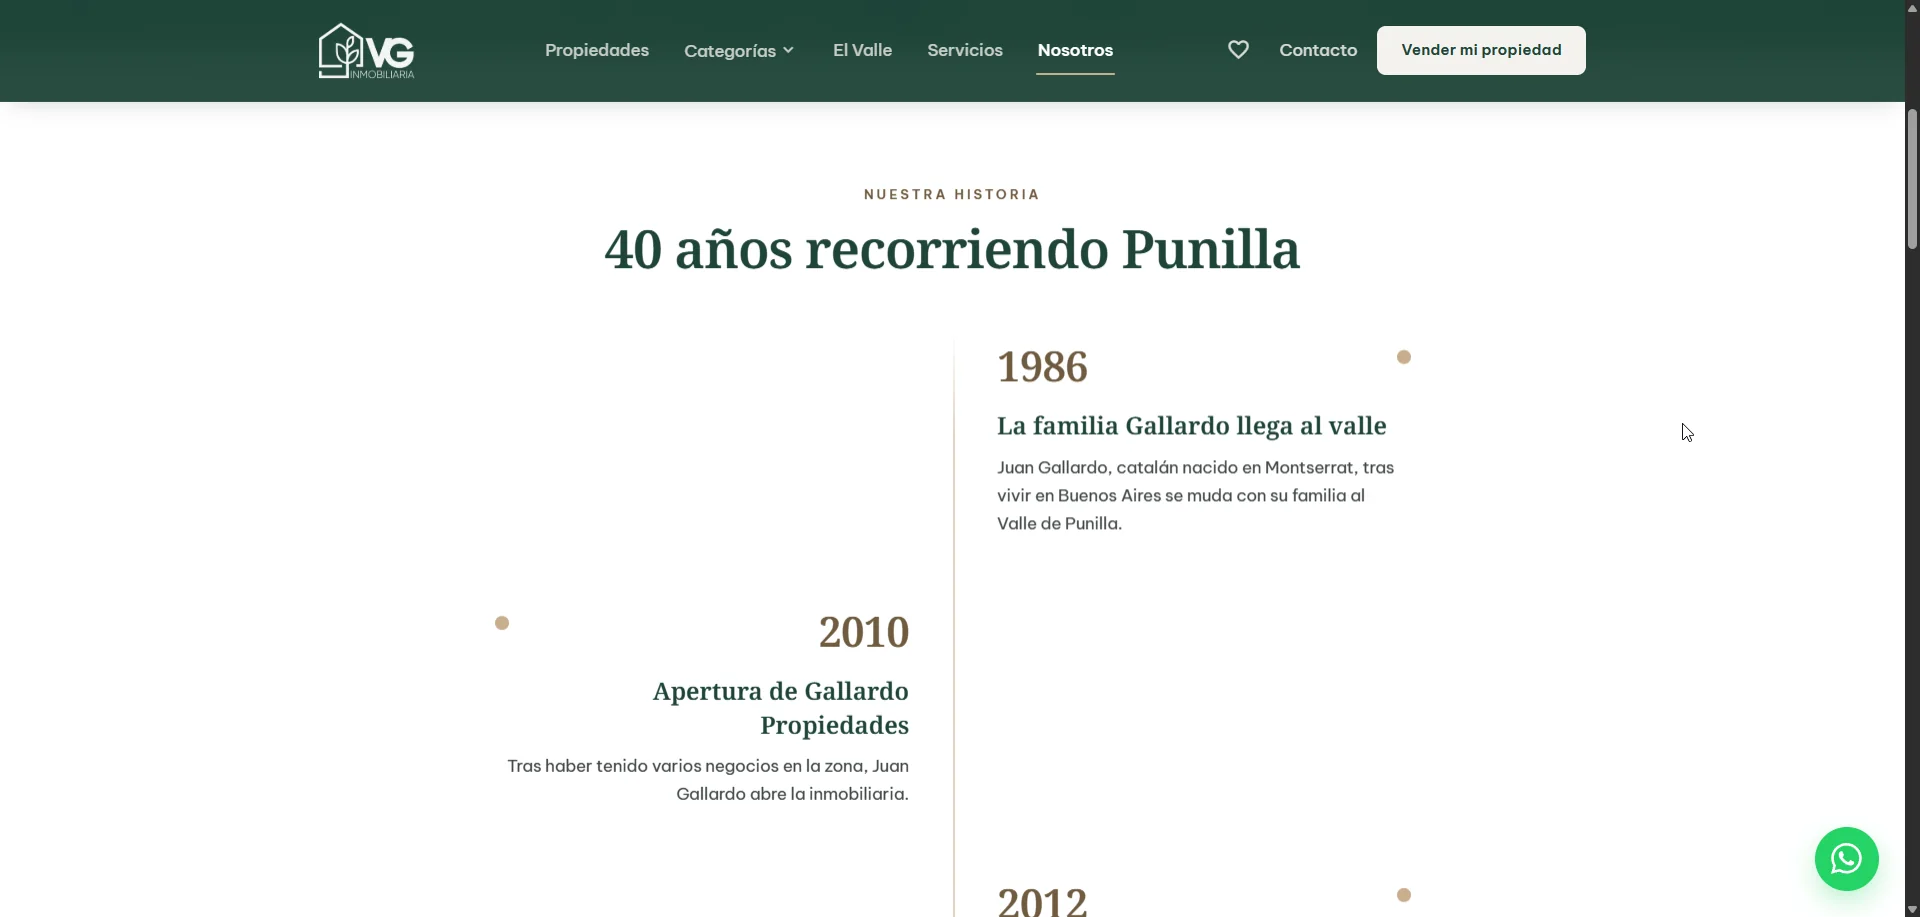The width and height of the screenshot is (1920, 917).
Task: Click the VG Inmobiliaria logo
Action: coord(366,50)
